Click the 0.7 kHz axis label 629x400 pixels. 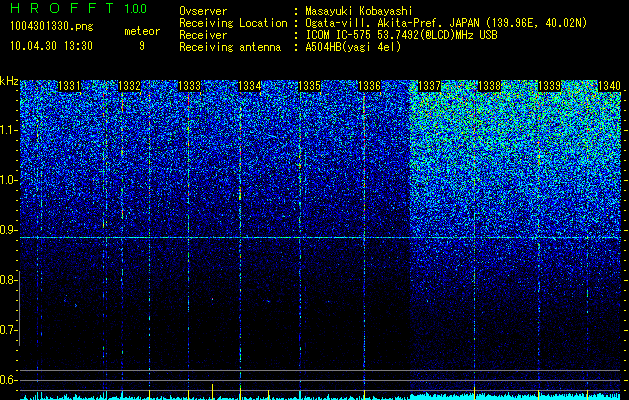point(9,330)
